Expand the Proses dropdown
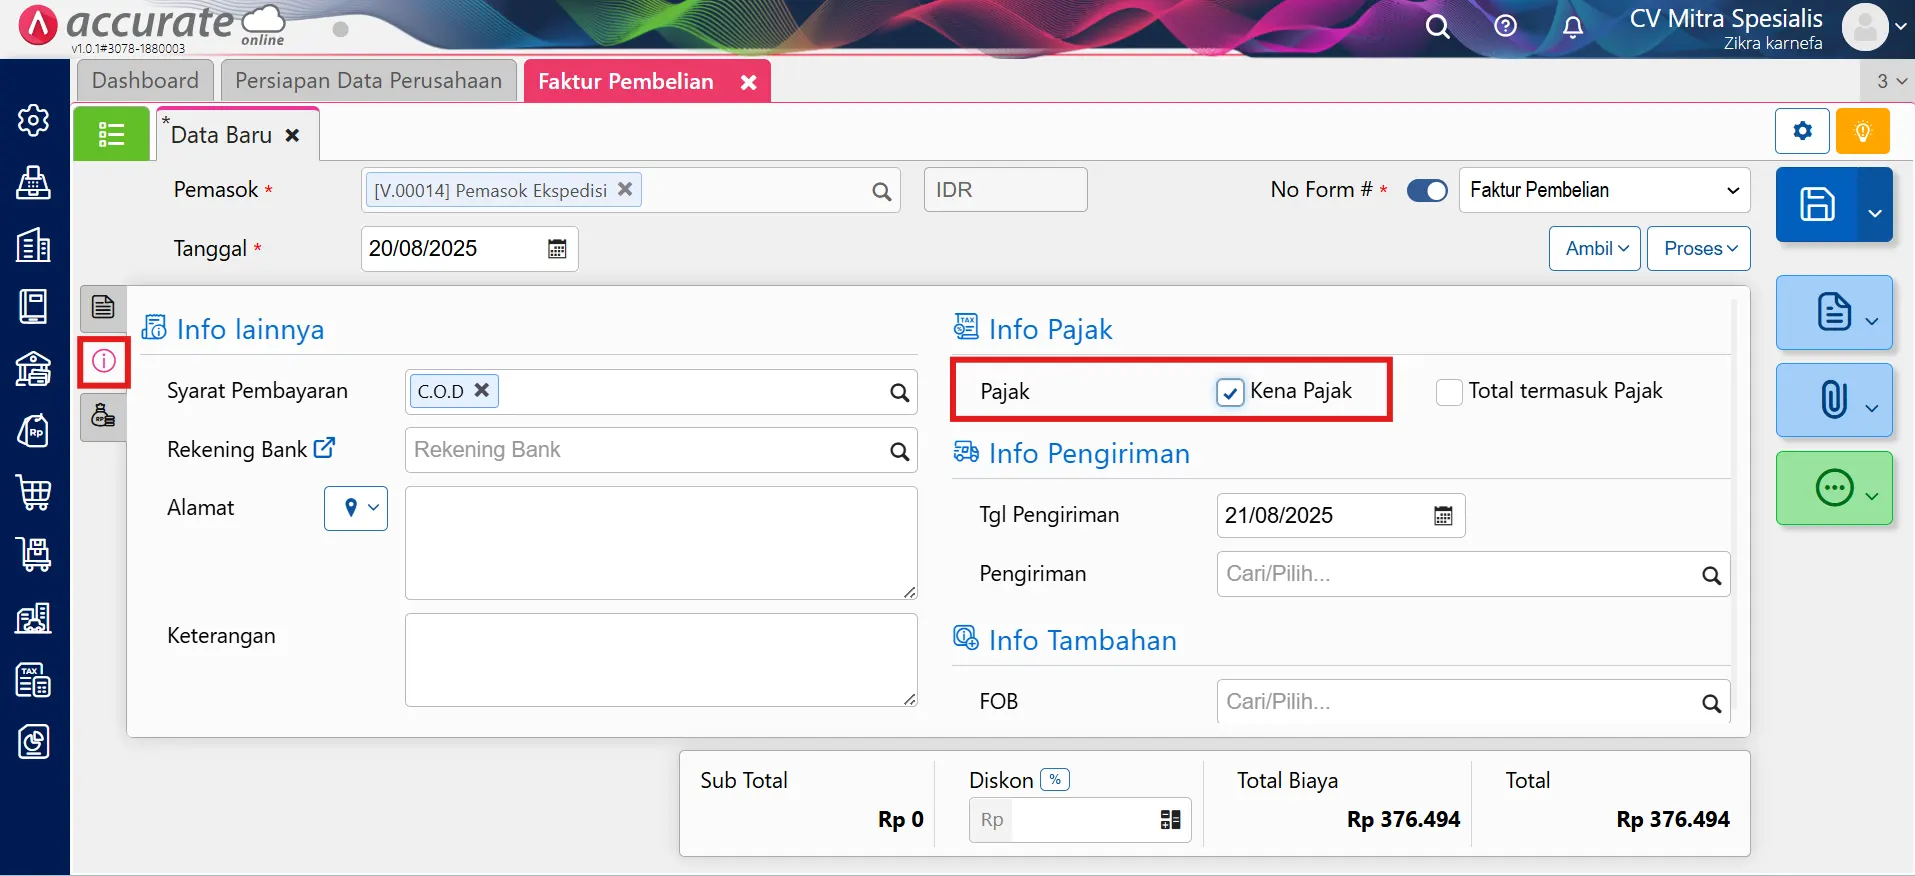The image size is (1915, 876). pos(1699,248)
